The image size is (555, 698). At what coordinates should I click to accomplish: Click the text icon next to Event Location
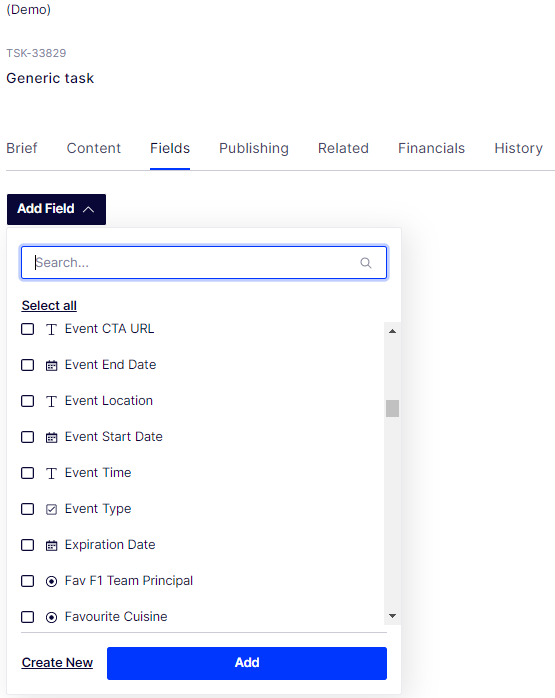(x=52, y=402)
